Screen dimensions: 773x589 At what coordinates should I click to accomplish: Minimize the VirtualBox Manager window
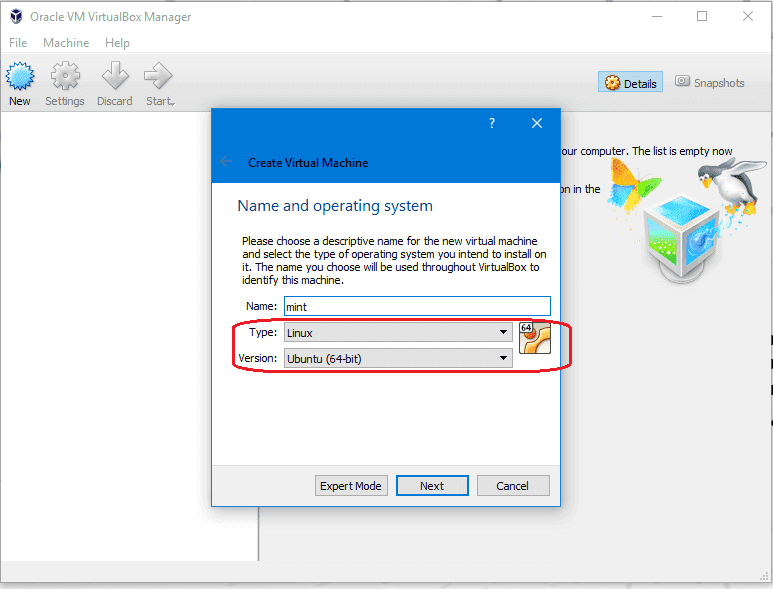pyautogui.click(x=657, y=16)
